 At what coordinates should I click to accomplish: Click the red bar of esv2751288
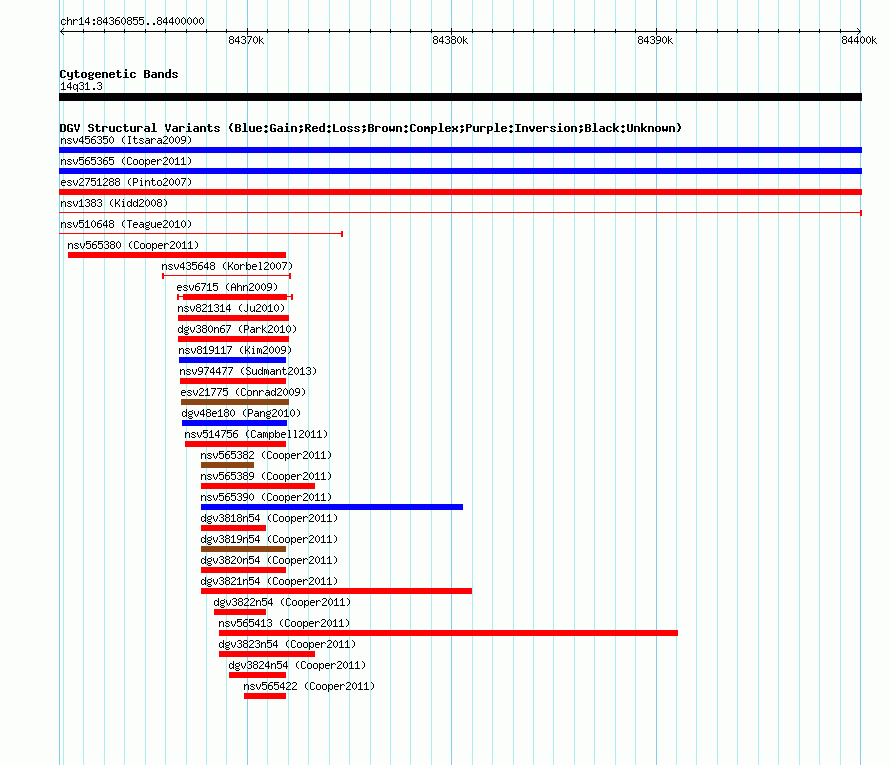coord(460,192)
